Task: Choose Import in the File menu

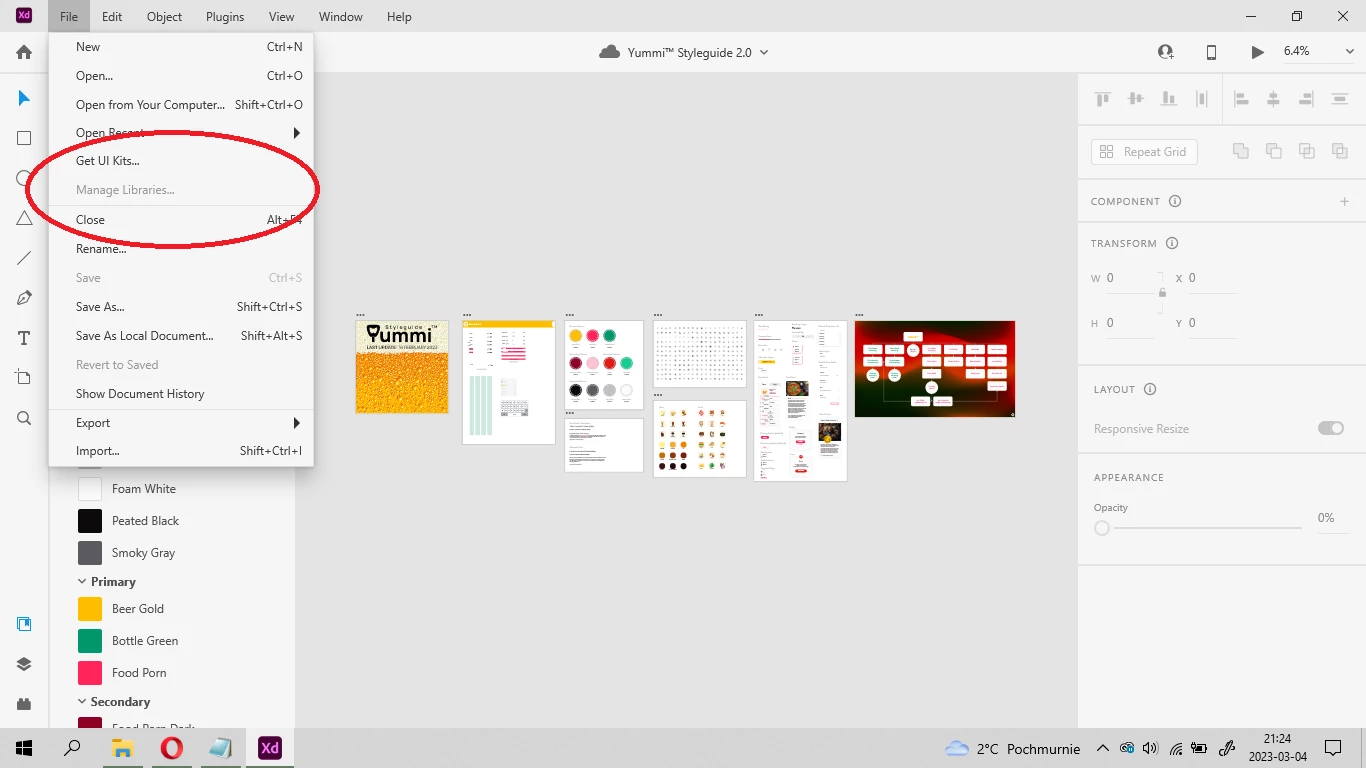Action: [x=181, y=451]
